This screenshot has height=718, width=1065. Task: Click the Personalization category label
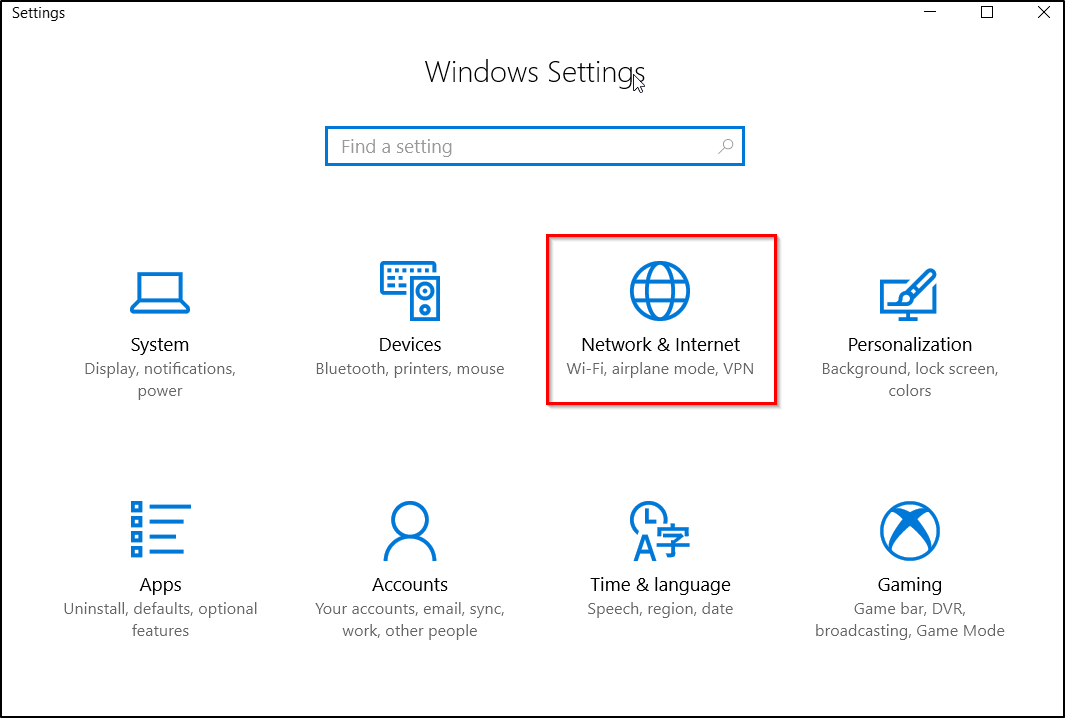pos(909,344)
